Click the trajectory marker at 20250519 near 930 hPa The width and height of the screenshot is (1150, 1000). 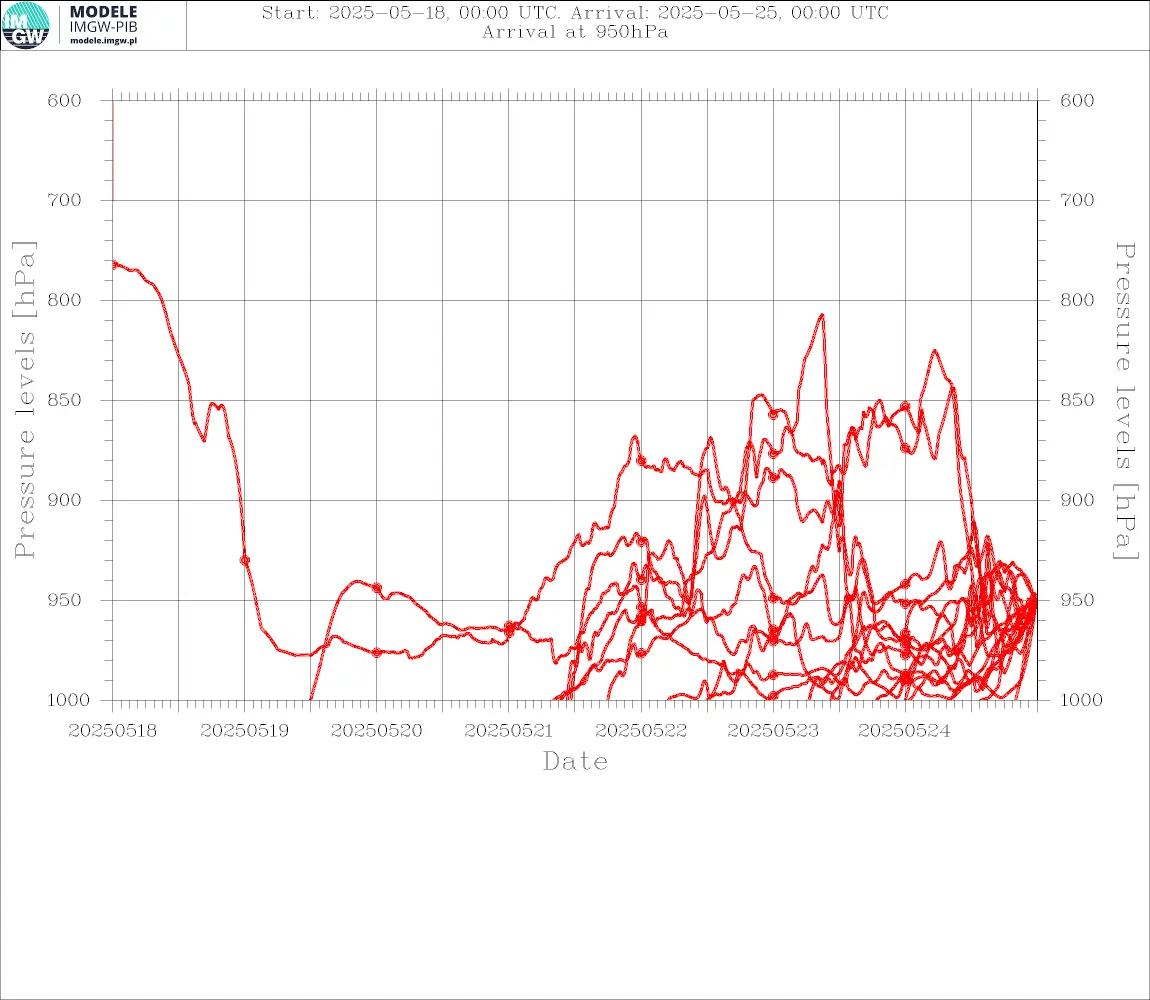point(245,561)
